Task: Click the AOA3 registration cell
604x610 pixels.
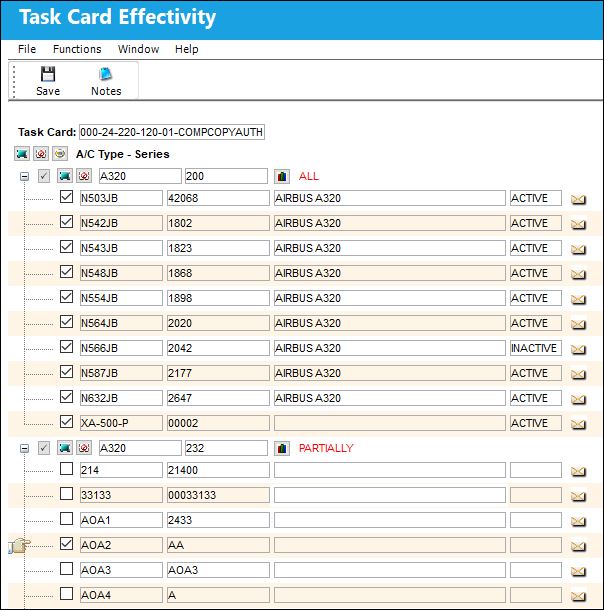Action: coord(121,570)
